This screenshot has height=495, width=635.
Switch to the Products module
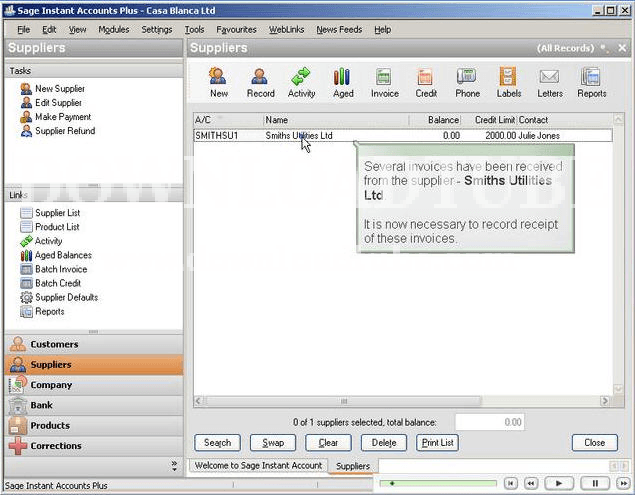[94, 425]
